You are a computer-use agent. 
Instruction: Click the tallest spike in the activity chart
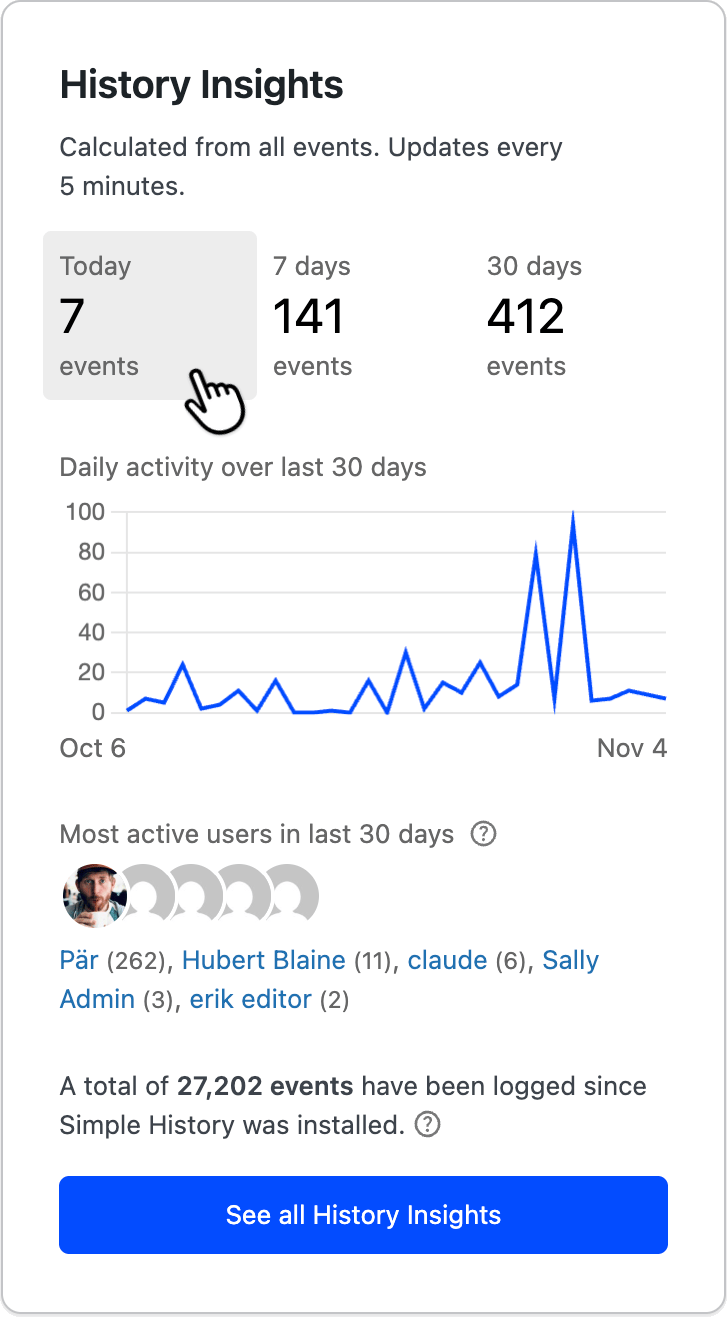click(x=571, y=512)
